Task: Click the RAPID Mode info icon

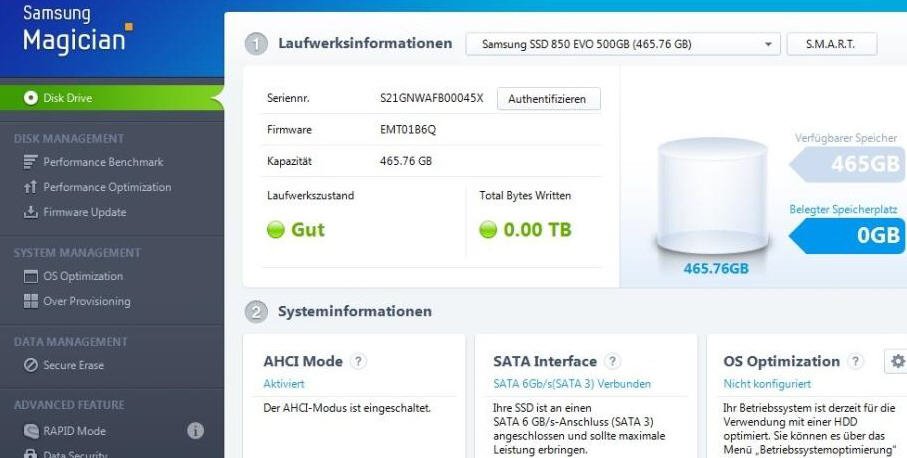Action: click(196, 431)
